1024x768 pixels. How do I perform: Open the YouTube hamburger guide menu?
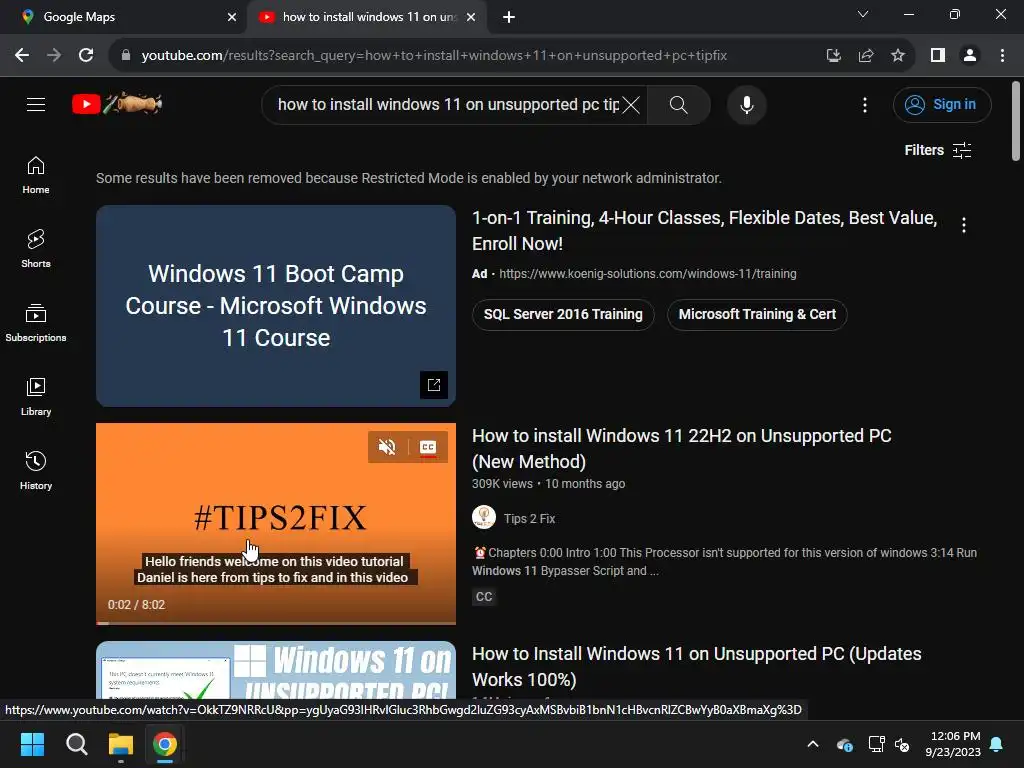coord(36,104)
